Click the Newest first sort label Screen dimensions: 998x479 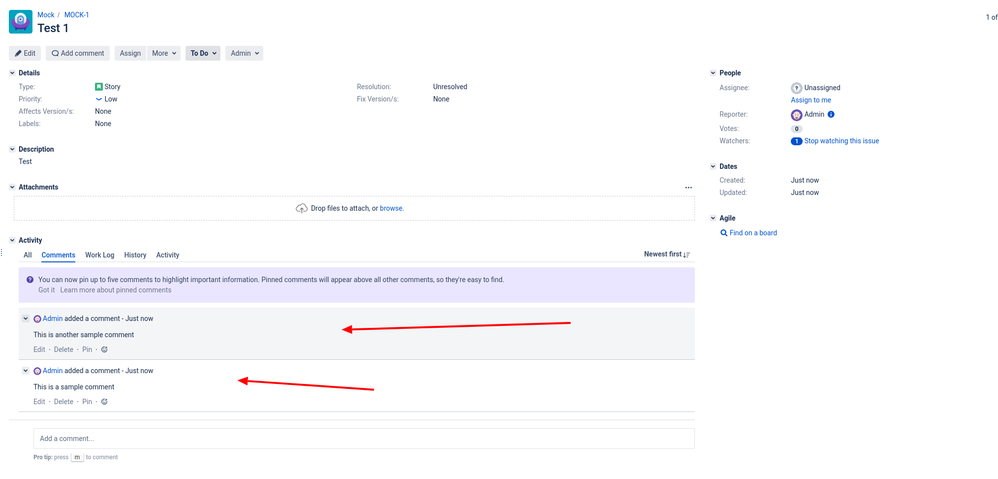pyautogui.click(x=663, y=254)
